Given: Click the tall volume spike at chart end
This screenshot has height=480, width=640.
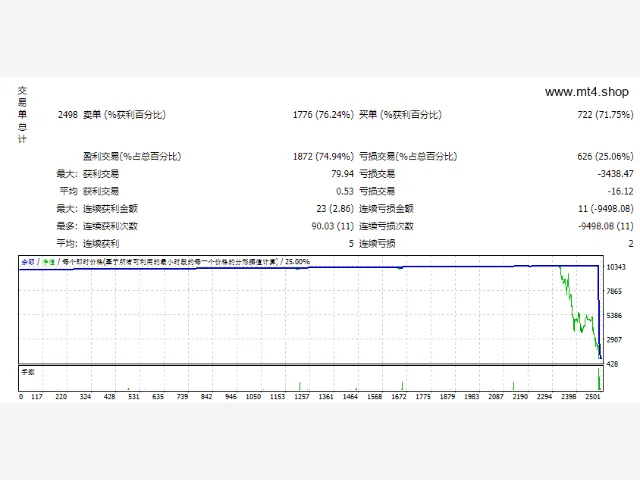Looking at the screenshot, I should pyautogui.click(x=599, y=379).
